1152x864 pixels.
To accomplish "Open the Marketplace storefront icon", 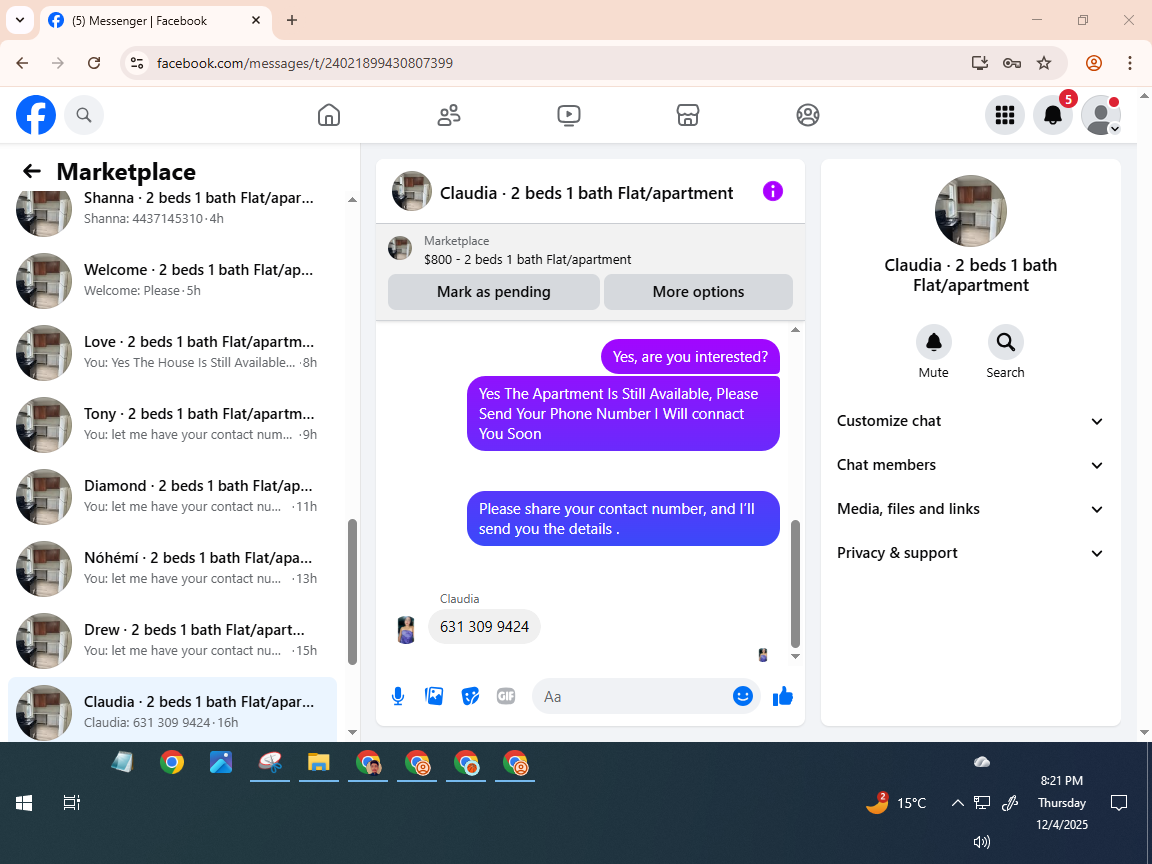I will pyautogui.click(x=688, y=115).
